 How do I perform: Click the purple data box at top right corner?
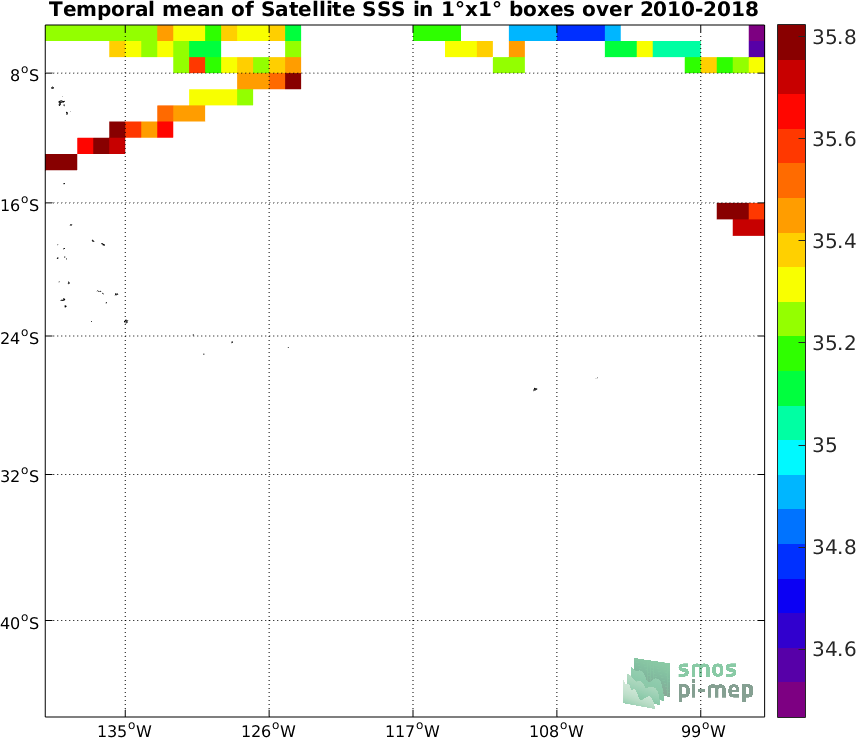[756, 33]
